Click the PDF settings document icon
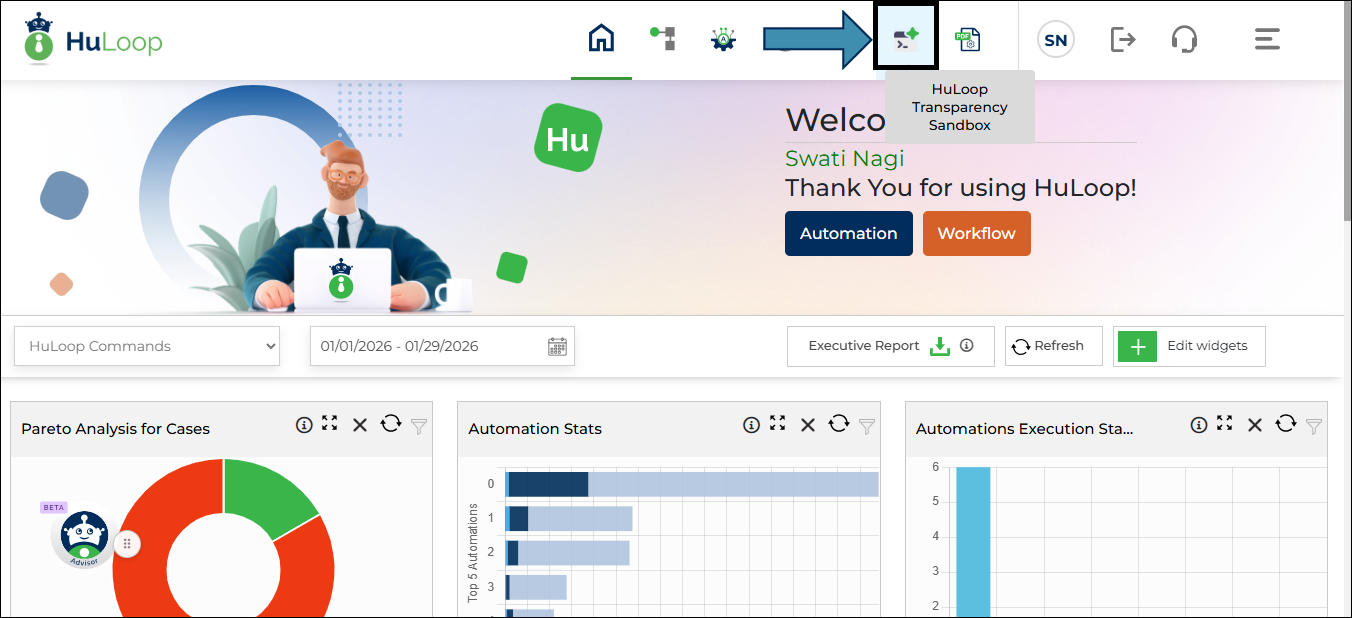The height and width of the screenshot is (618, 1352). (x=967, y=39)
